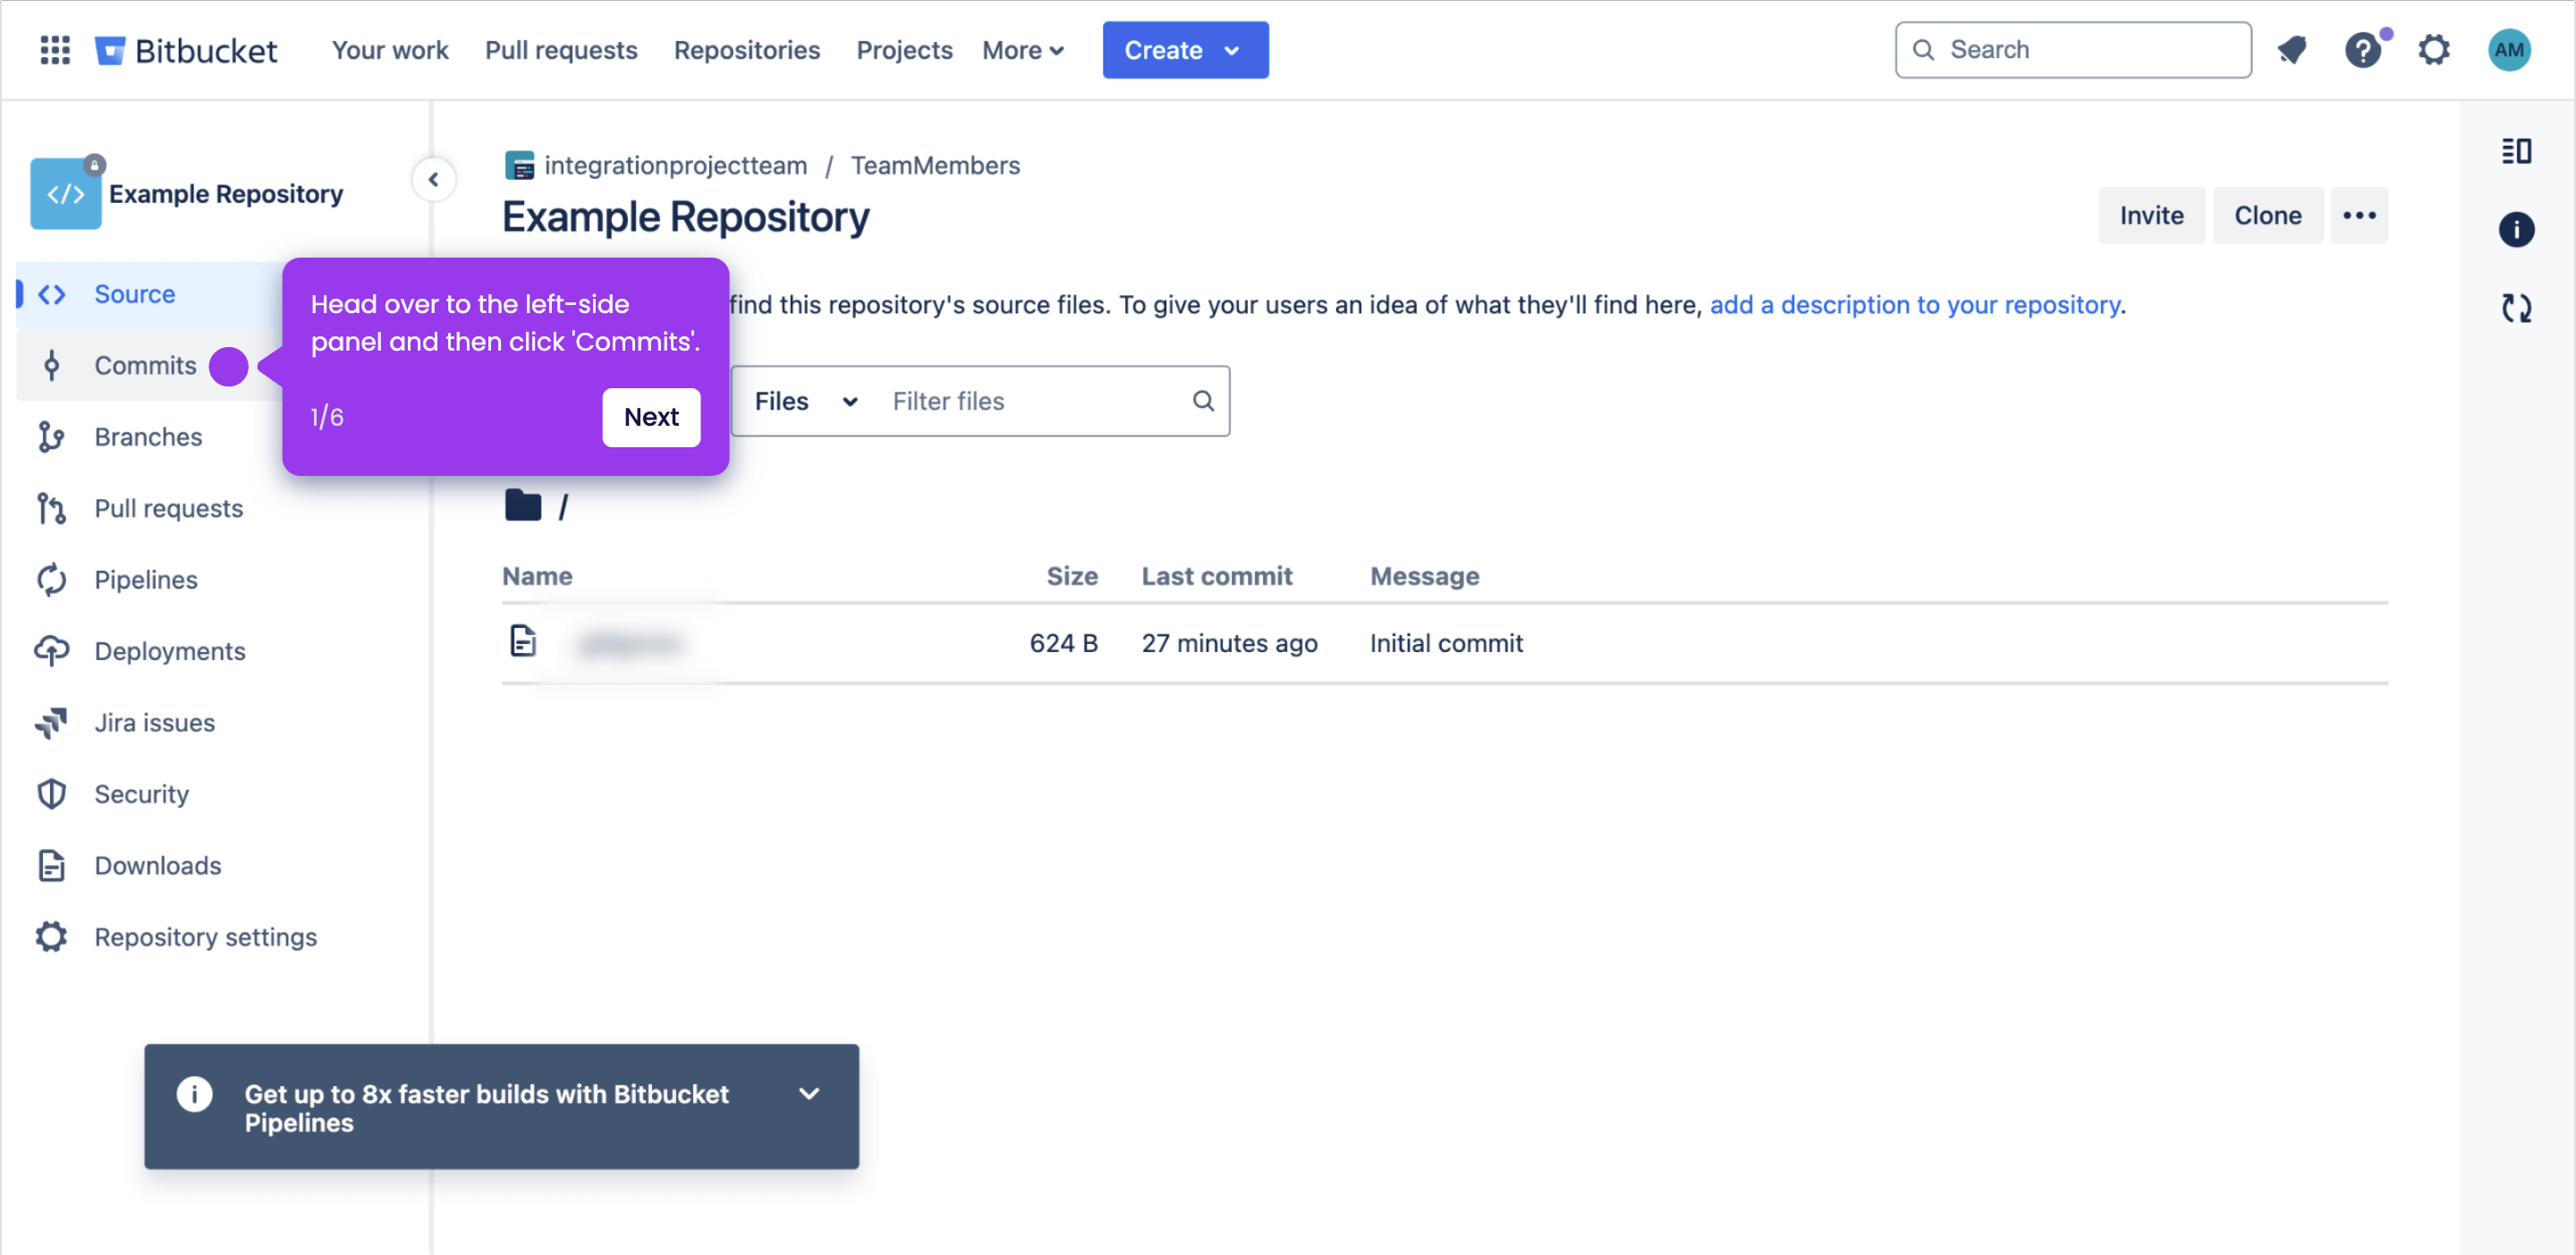Open the three-dot more actions menu
The height and width of the screenshot is (1255, 2576).
[x=2358, y=215]
